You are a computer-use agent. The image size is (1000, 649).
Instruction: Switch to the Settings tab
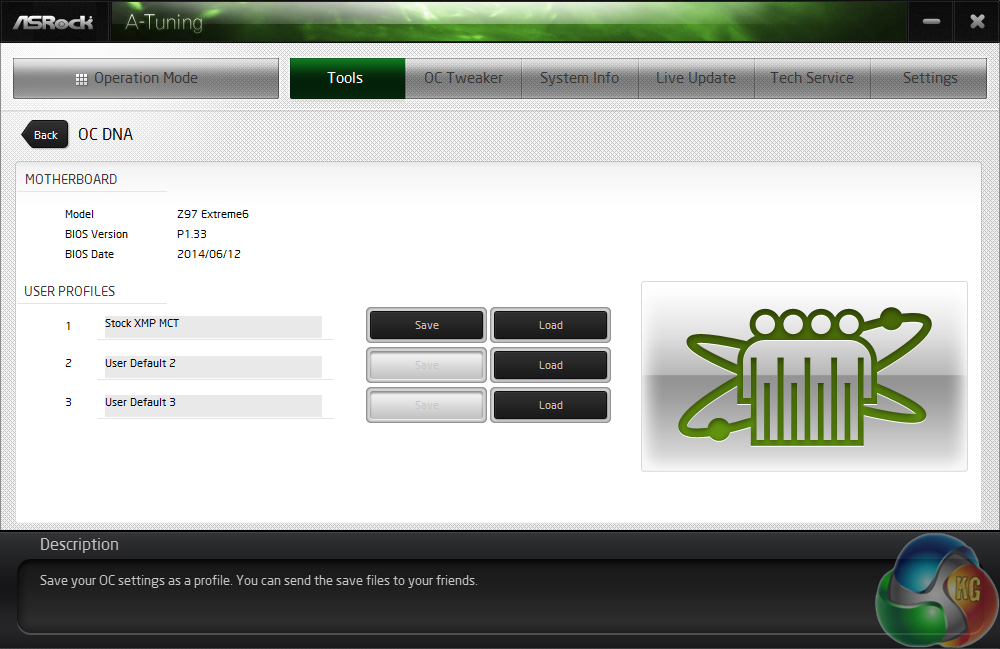[x=929, y=78]
